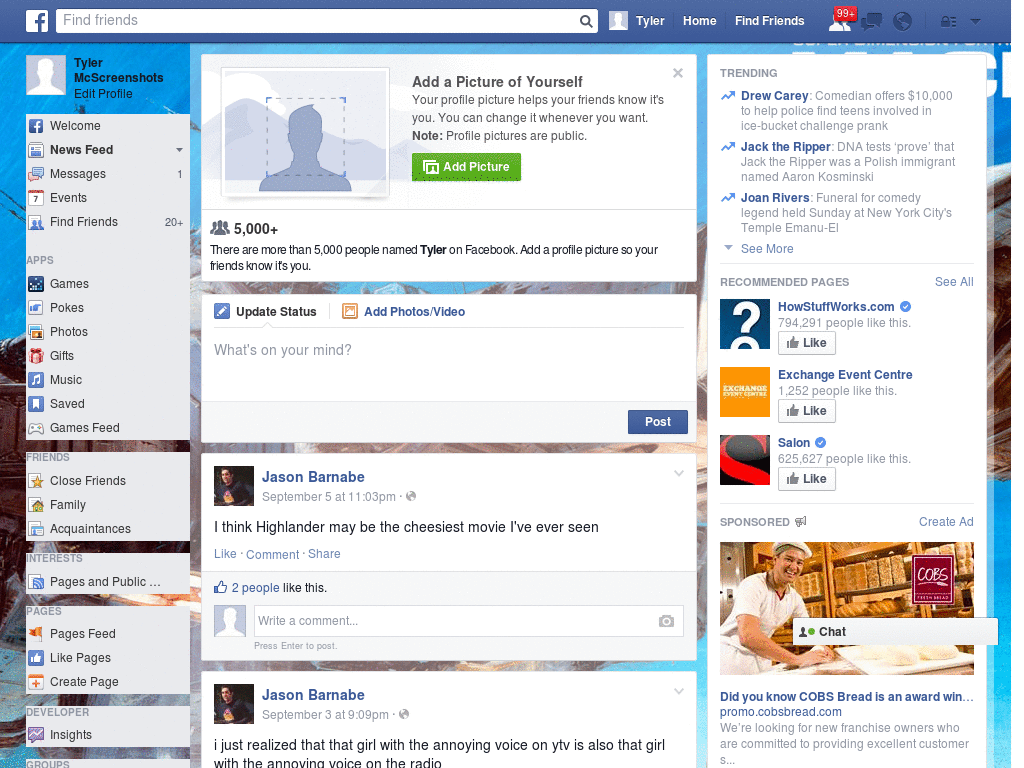Click the Music app icon
The height and width of the screenshot is (768, 1024).
pos(37,380)
